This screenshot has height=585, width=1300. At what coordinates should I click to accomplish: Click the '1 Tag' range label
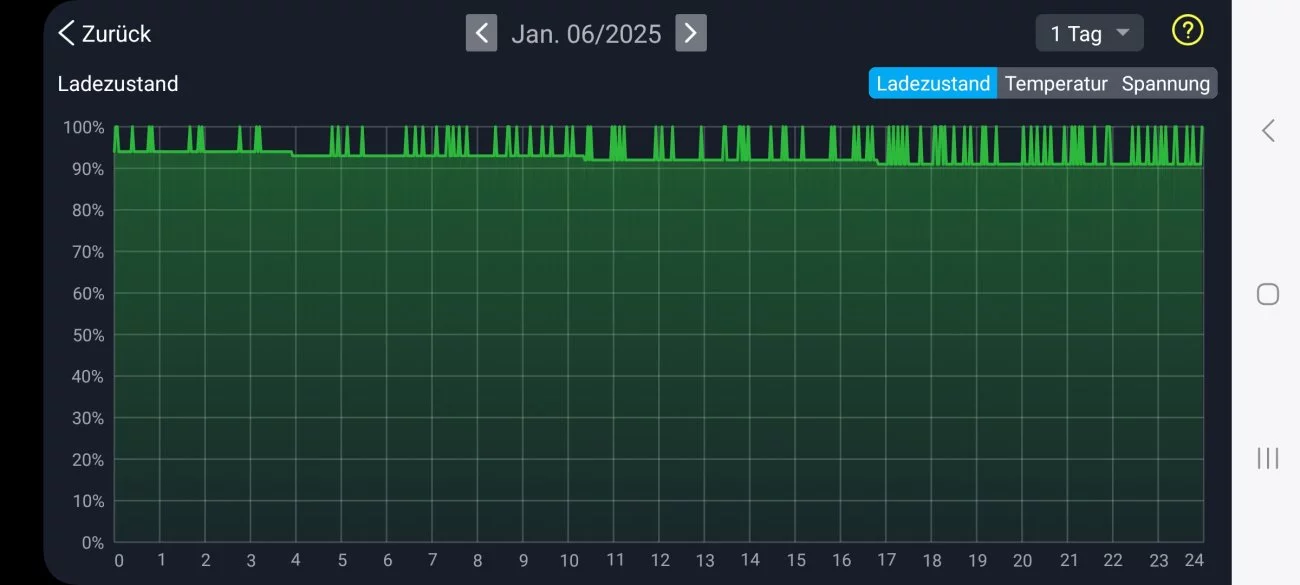click(x=1075, y=33)
